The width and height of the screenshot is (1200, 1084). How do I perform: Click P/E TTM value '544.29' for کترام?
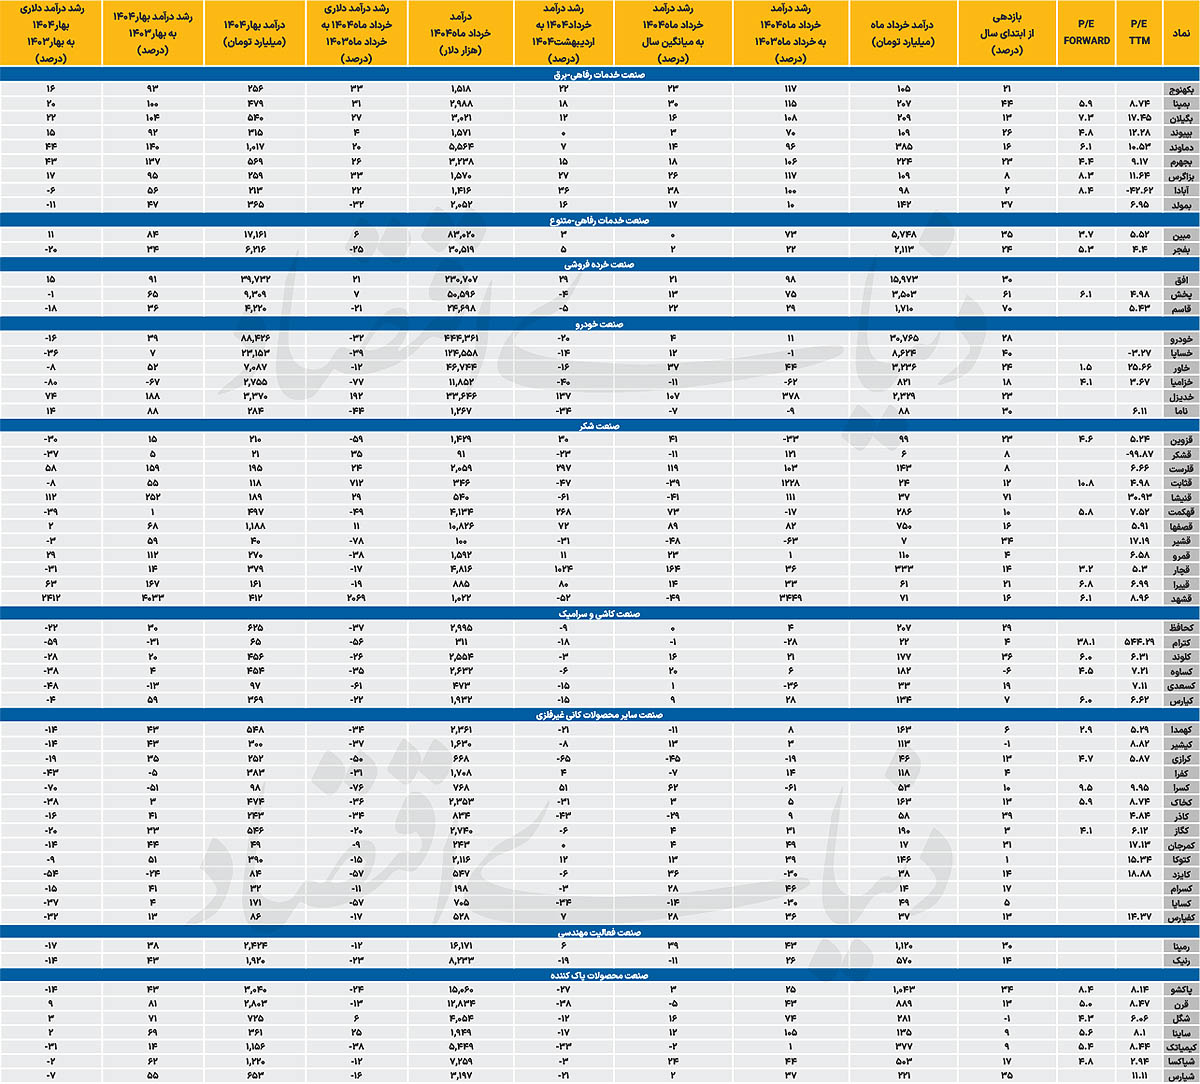pos(1138,644)
